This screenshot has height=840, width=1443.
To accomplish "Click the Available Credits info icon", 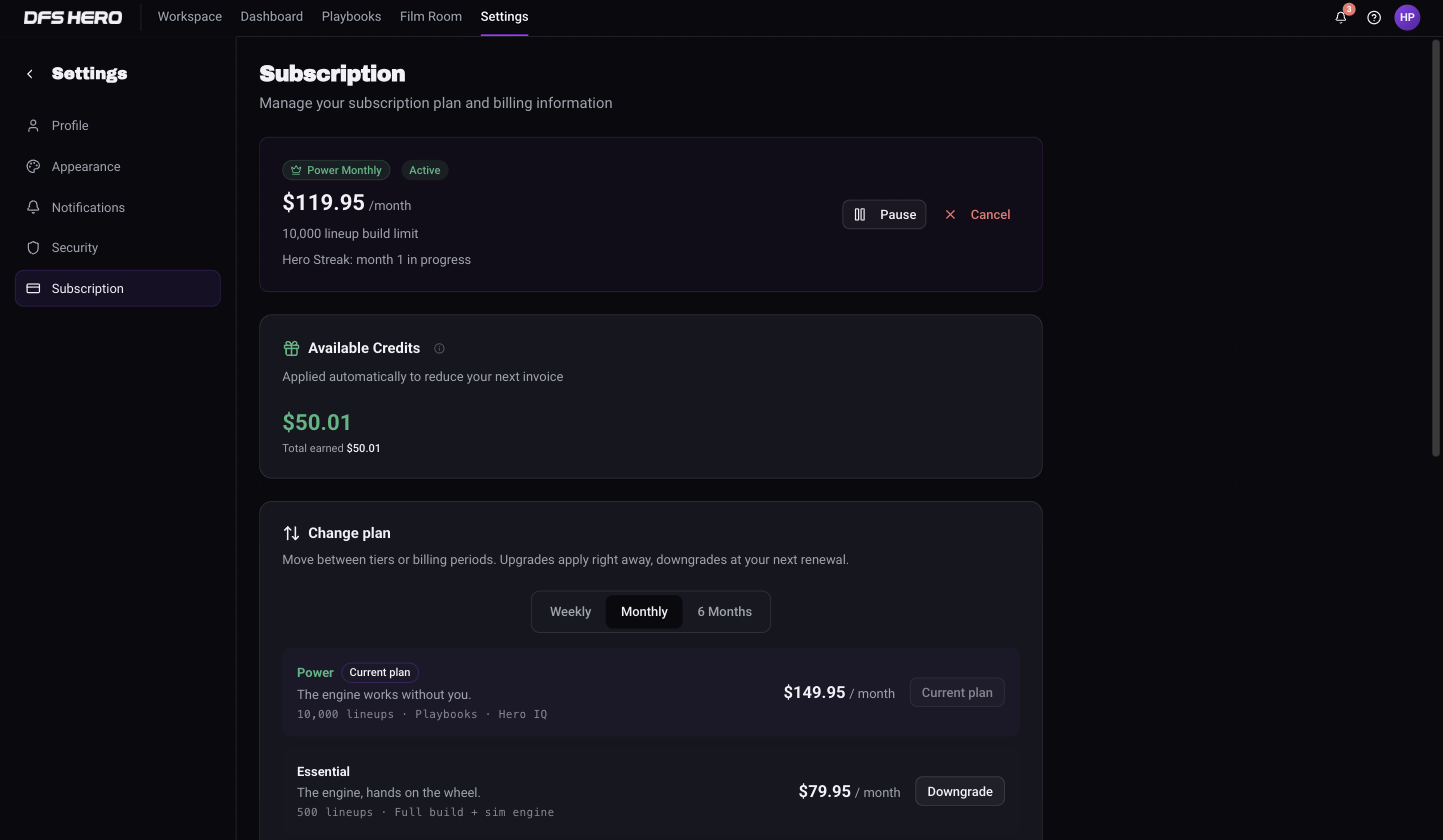I will 439,348.
